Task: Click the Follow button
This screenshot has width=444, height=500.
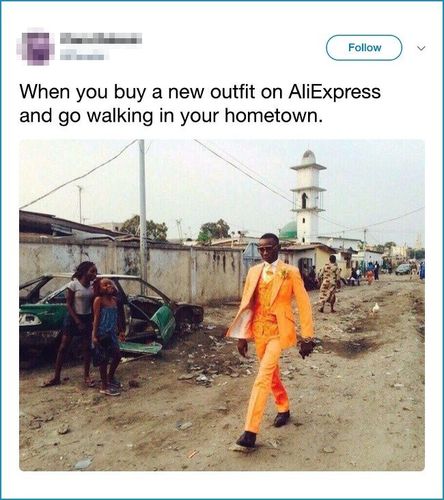Action: [364, 48]
